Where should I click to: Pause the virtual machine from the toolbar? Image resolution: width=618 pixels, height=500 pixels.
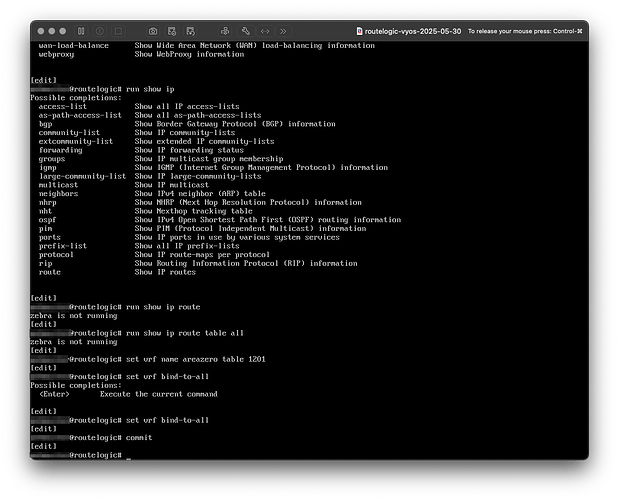click(81, 31)
